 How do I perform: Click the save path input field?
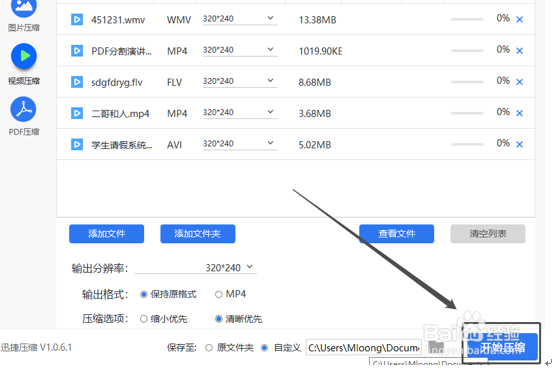[x=364, y=348]
